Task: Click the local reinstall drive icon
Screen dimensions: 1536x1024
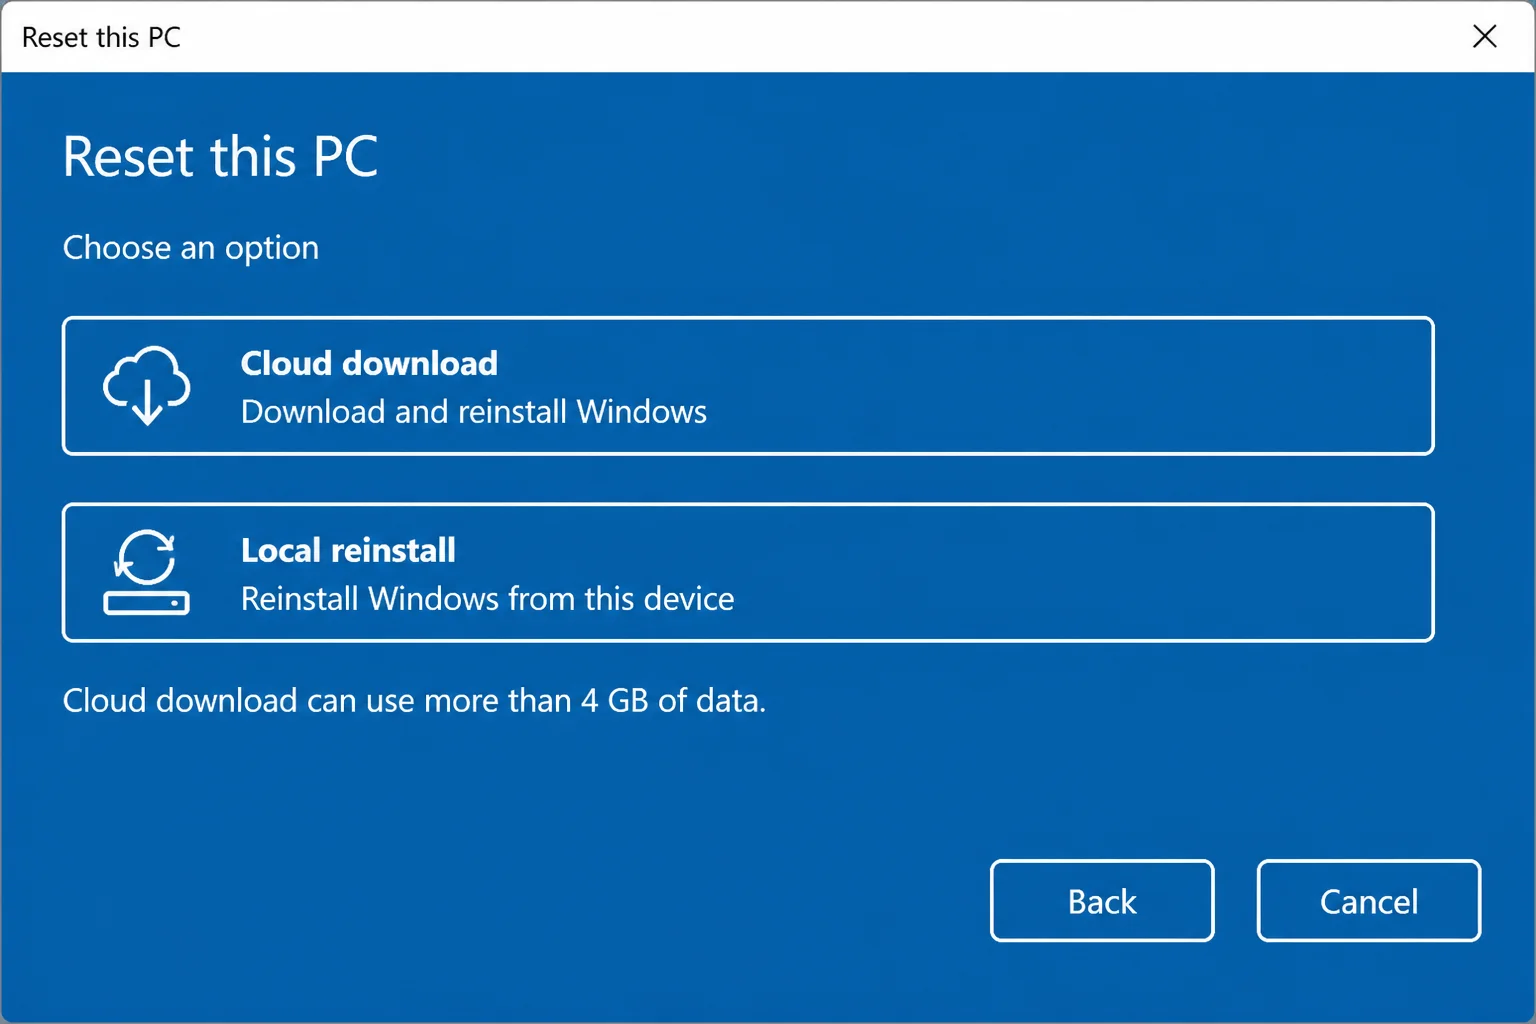Action: (x=147, y=572)
